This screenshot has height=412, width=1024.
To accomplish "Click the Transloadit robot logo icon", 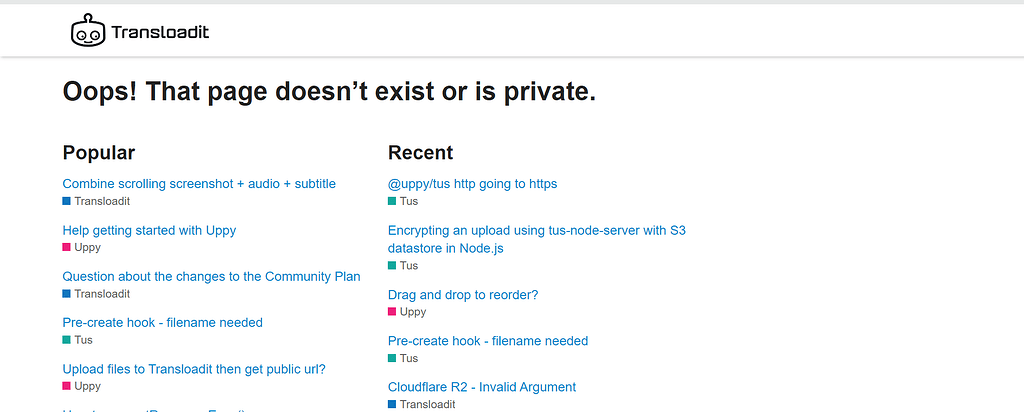I will (88, 32).
